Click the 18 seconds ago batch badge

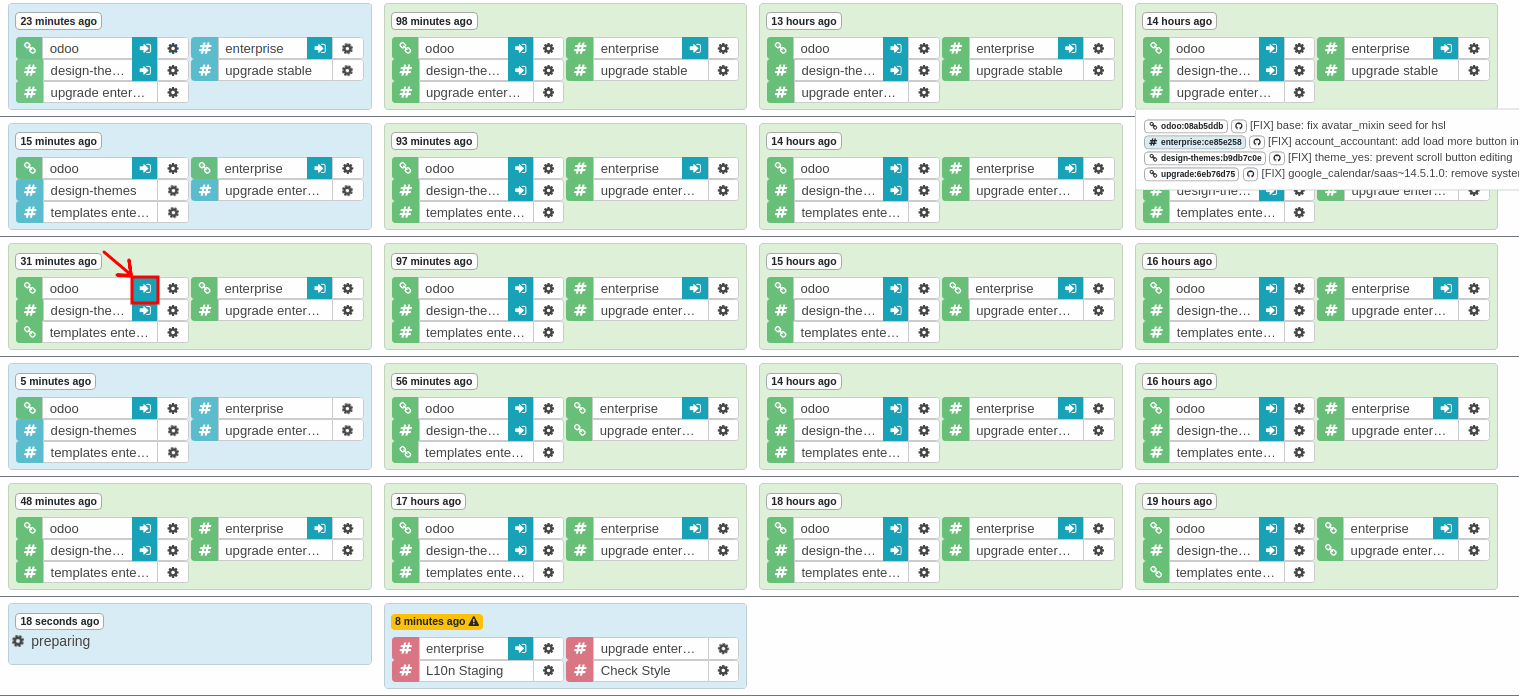(x=59, y=622)
